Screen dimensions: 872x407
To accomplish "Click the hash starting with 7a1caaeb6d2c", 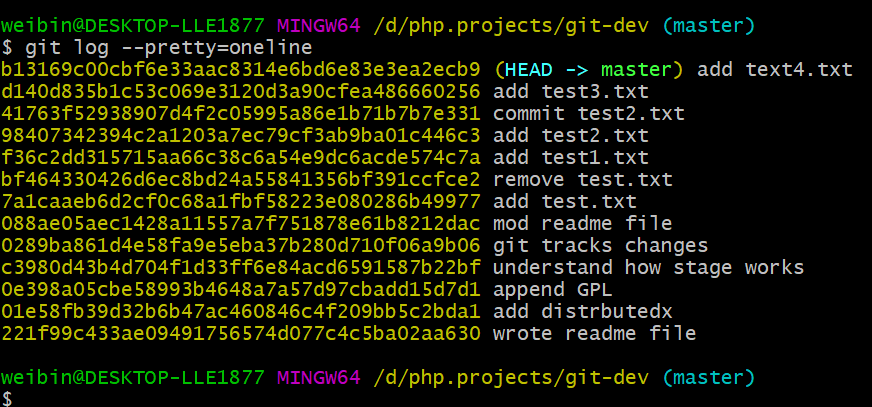I will (240, 201).
